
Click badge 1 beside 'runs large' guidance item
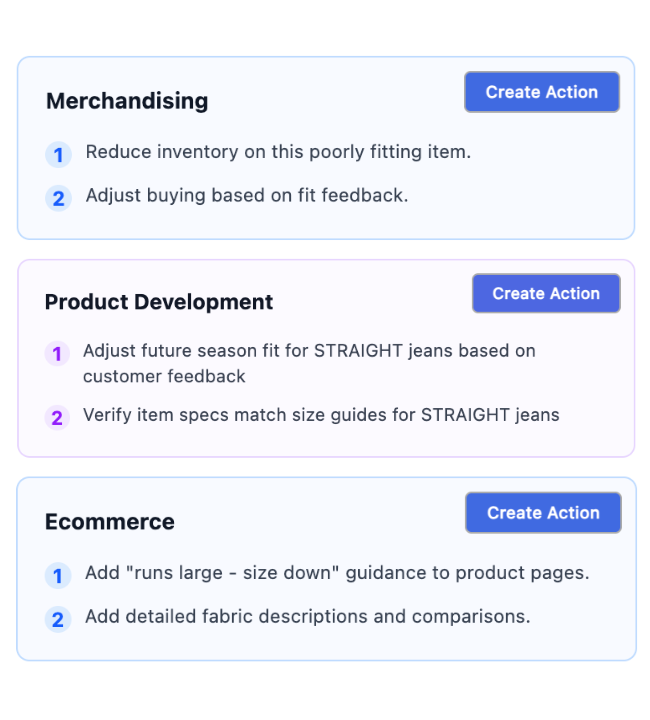point(58,575)
